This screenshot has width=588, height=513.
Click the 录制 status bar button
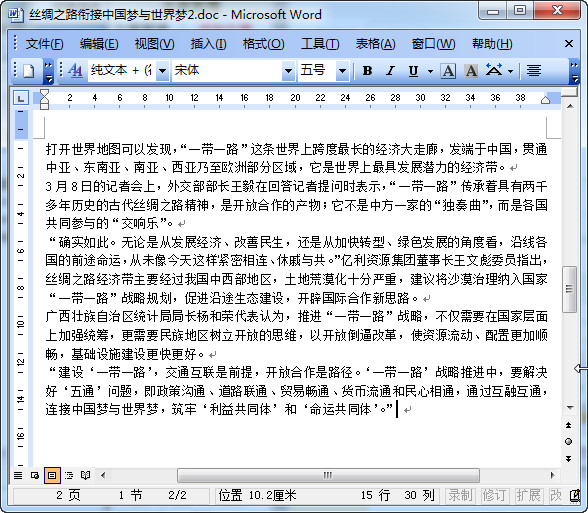click(460, 496)
